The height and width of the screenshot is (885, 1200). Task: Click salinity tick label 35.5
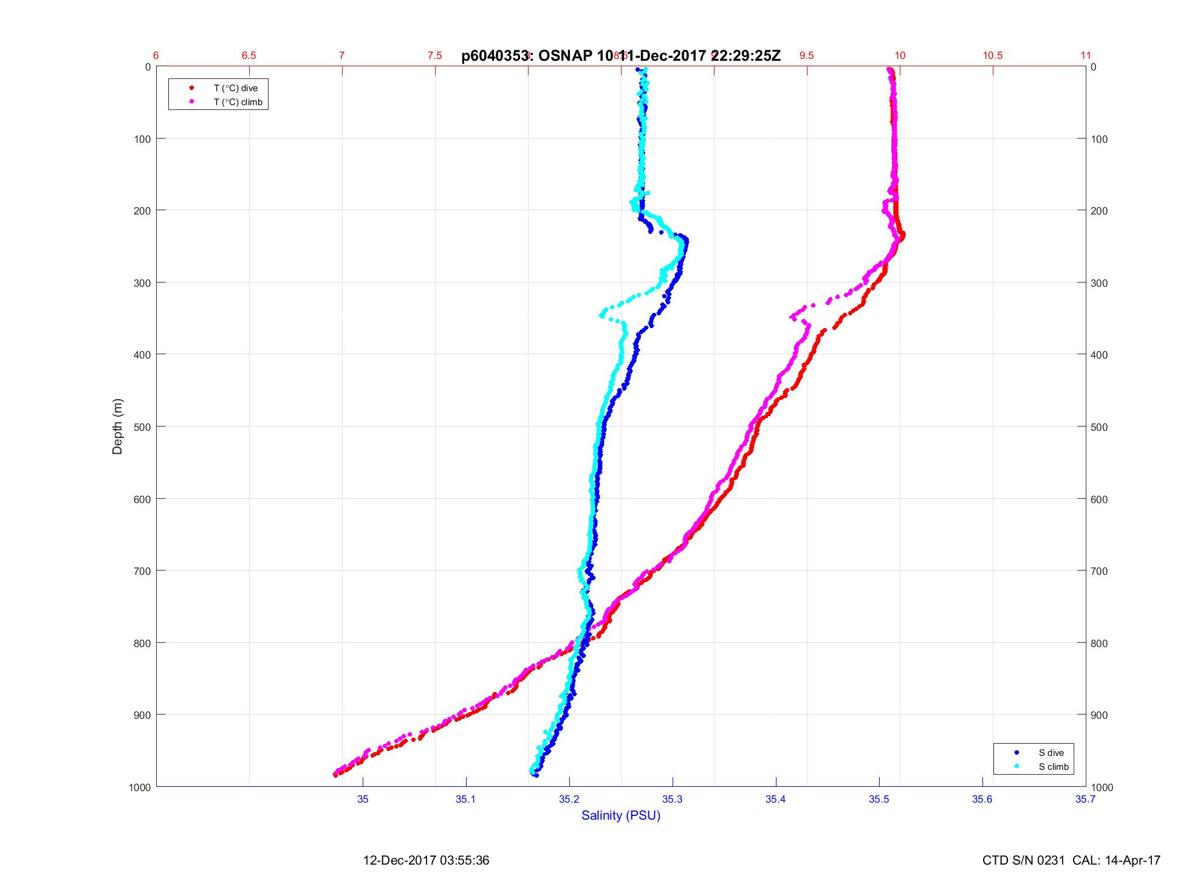[x=879, y=799]
